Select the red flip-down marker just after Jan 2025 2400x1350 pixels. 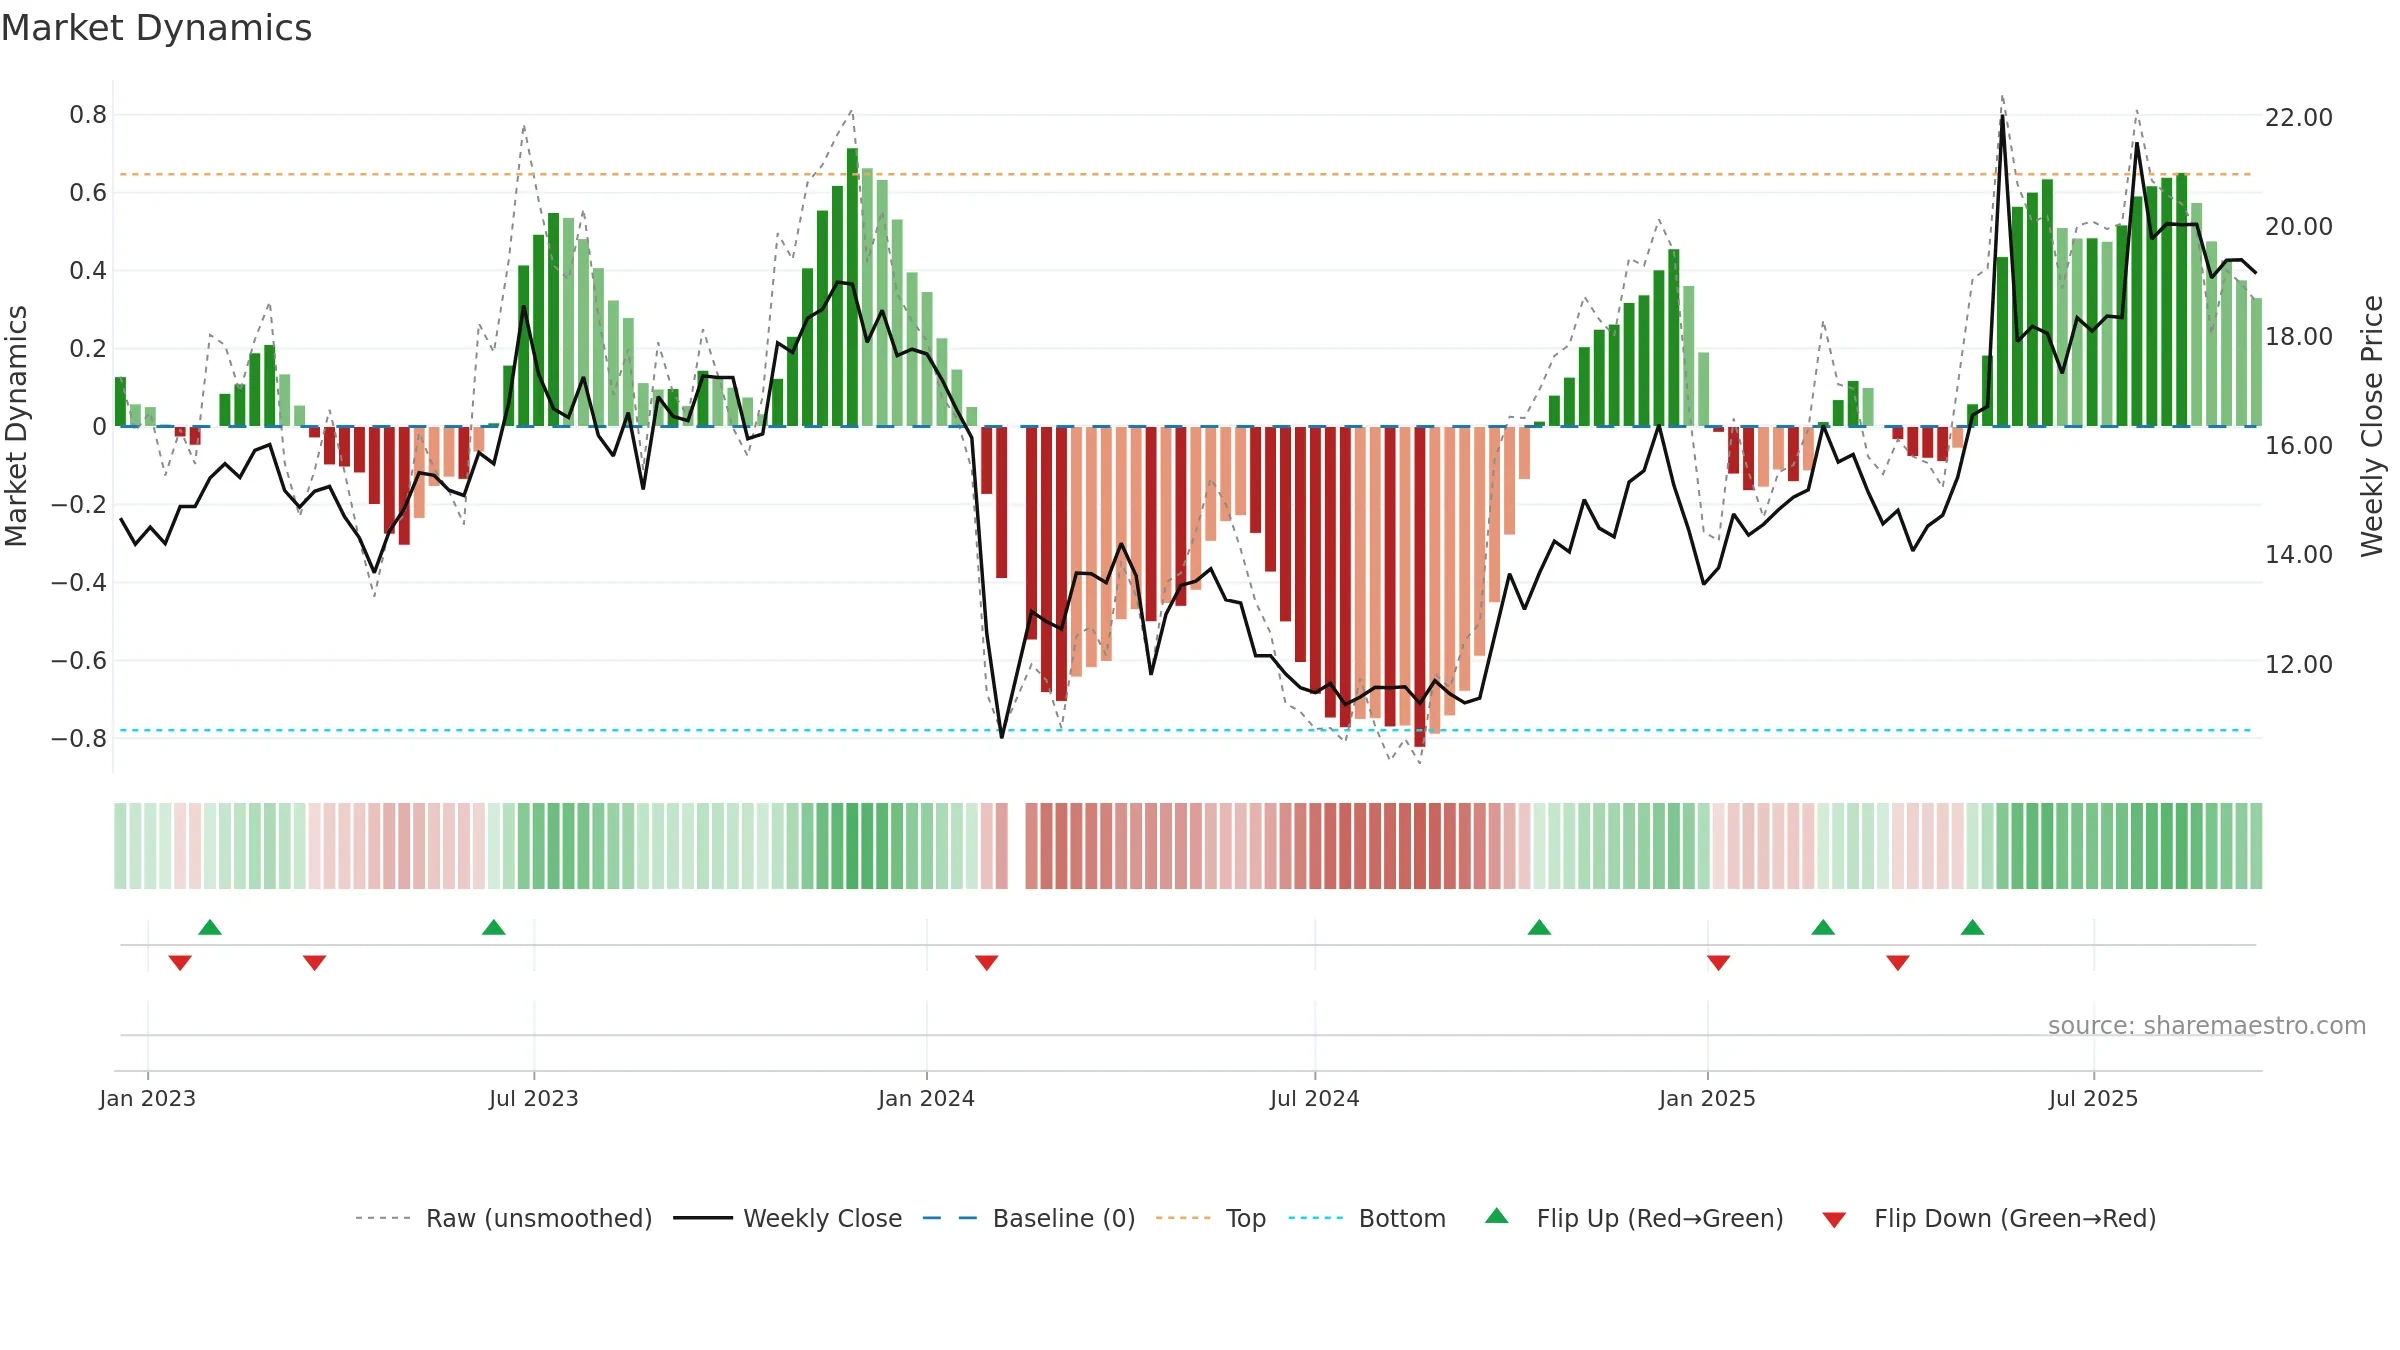click(x=1719, y=963)
